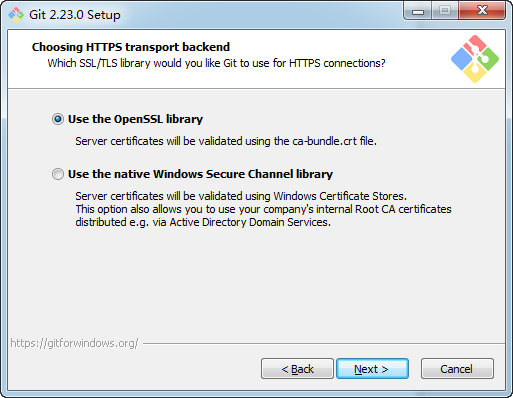The image size is (513, 398).
Task: Click the Windows Certificate Stores description line
Action: click(x=241, y=196)
